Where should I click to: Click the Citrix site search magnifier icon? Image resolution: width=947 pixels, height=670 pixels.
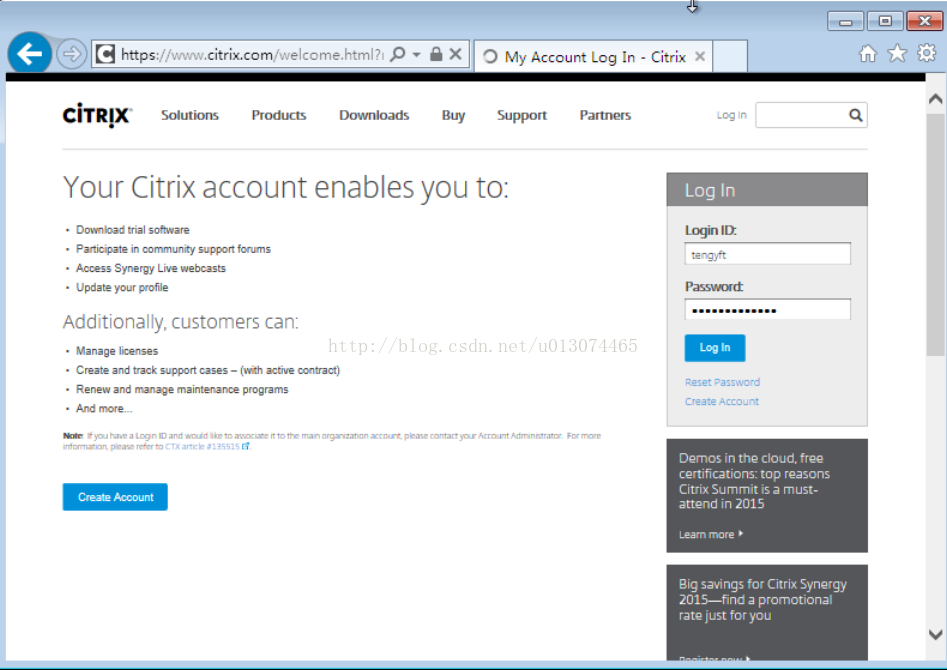point(856,115)
